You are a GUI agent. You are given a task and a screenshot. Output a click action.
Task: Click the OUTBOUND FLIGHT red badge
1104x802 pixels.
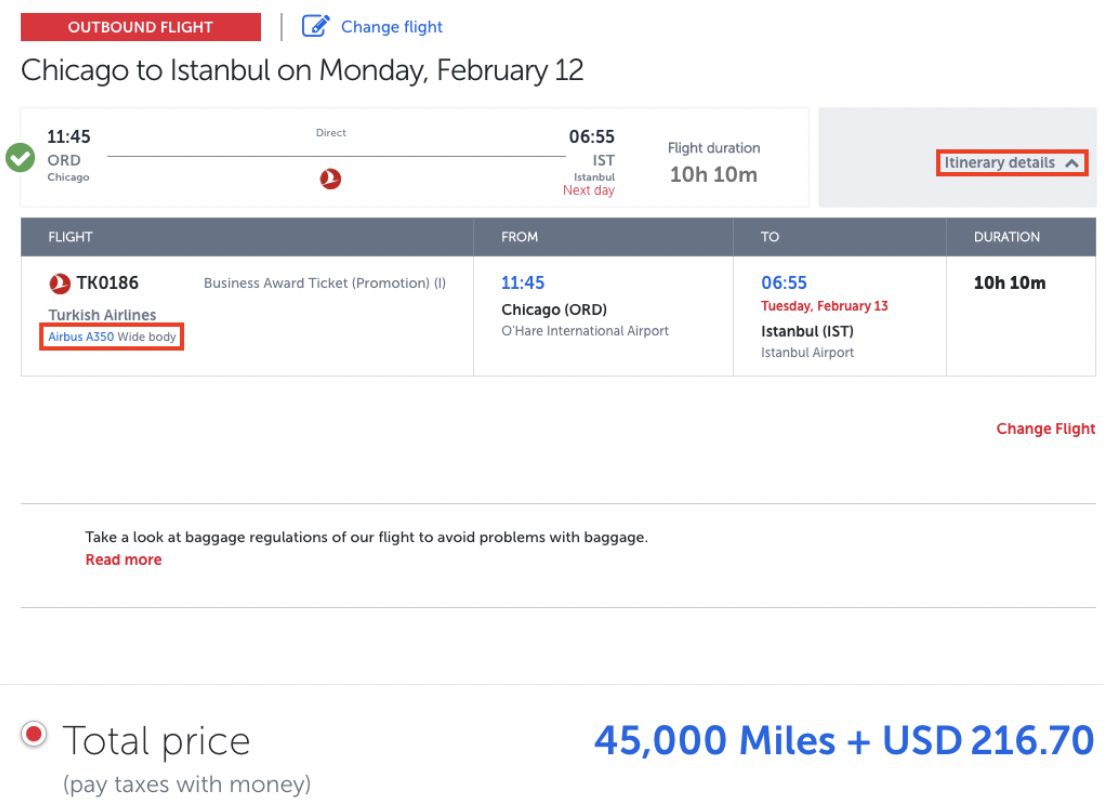pos(139,26)
